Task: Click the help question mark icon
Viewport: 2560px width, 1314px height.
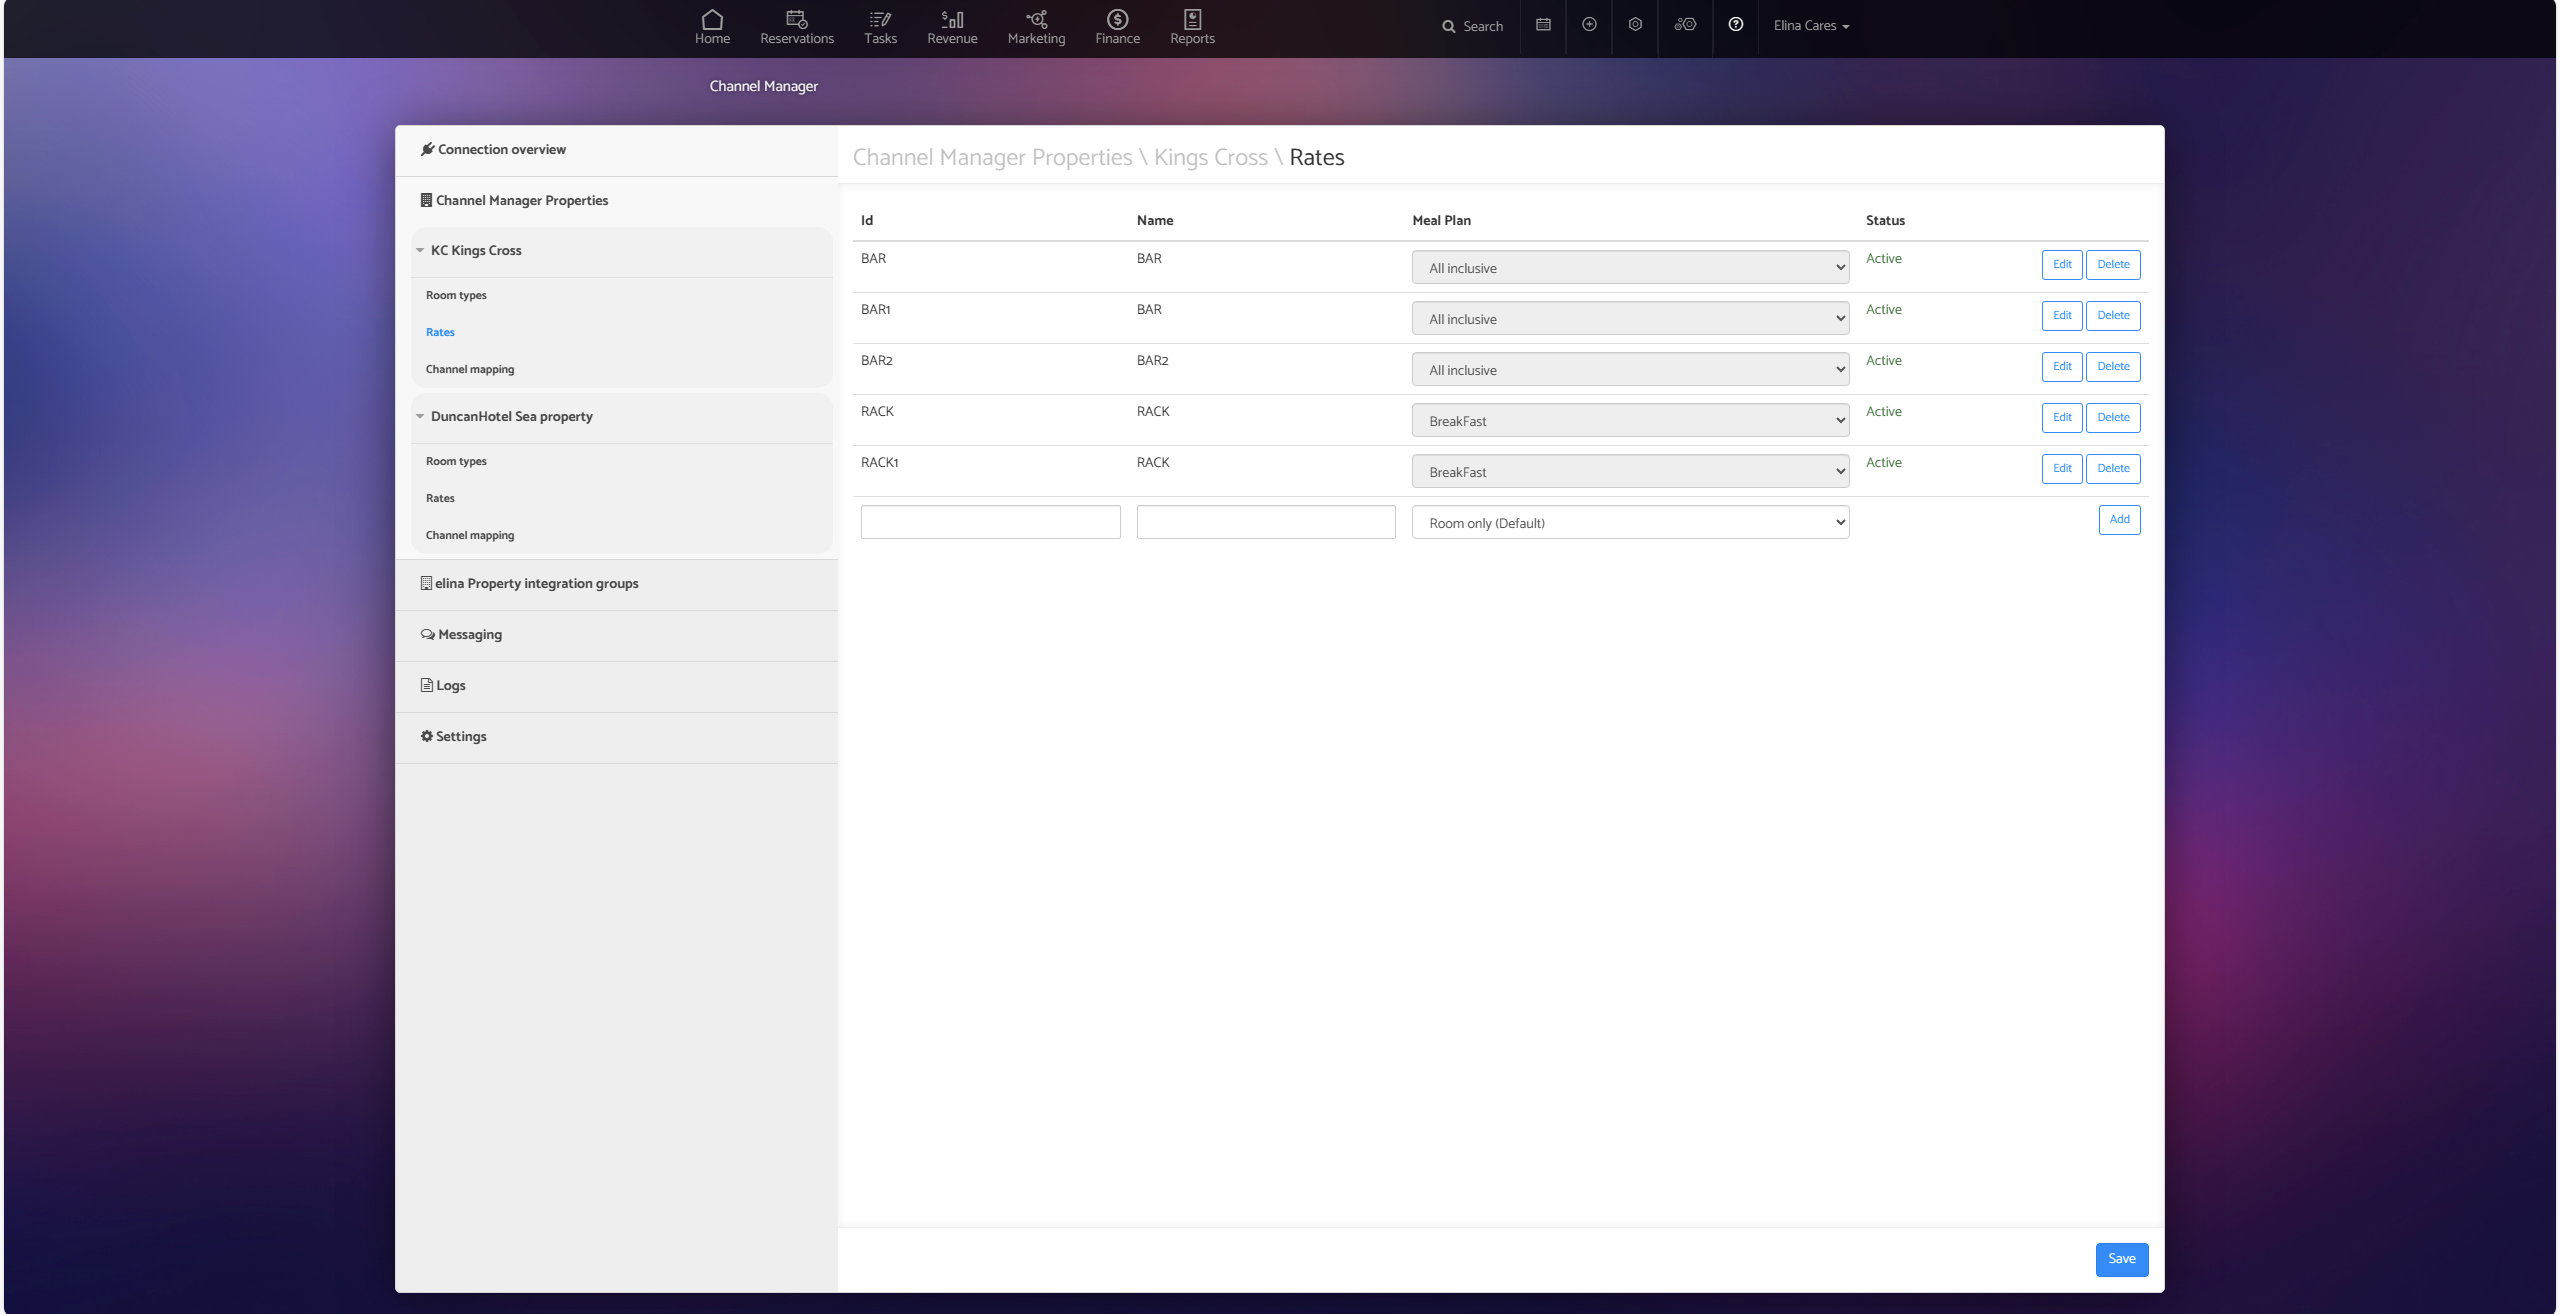Action: click(x=1736, y=25)
